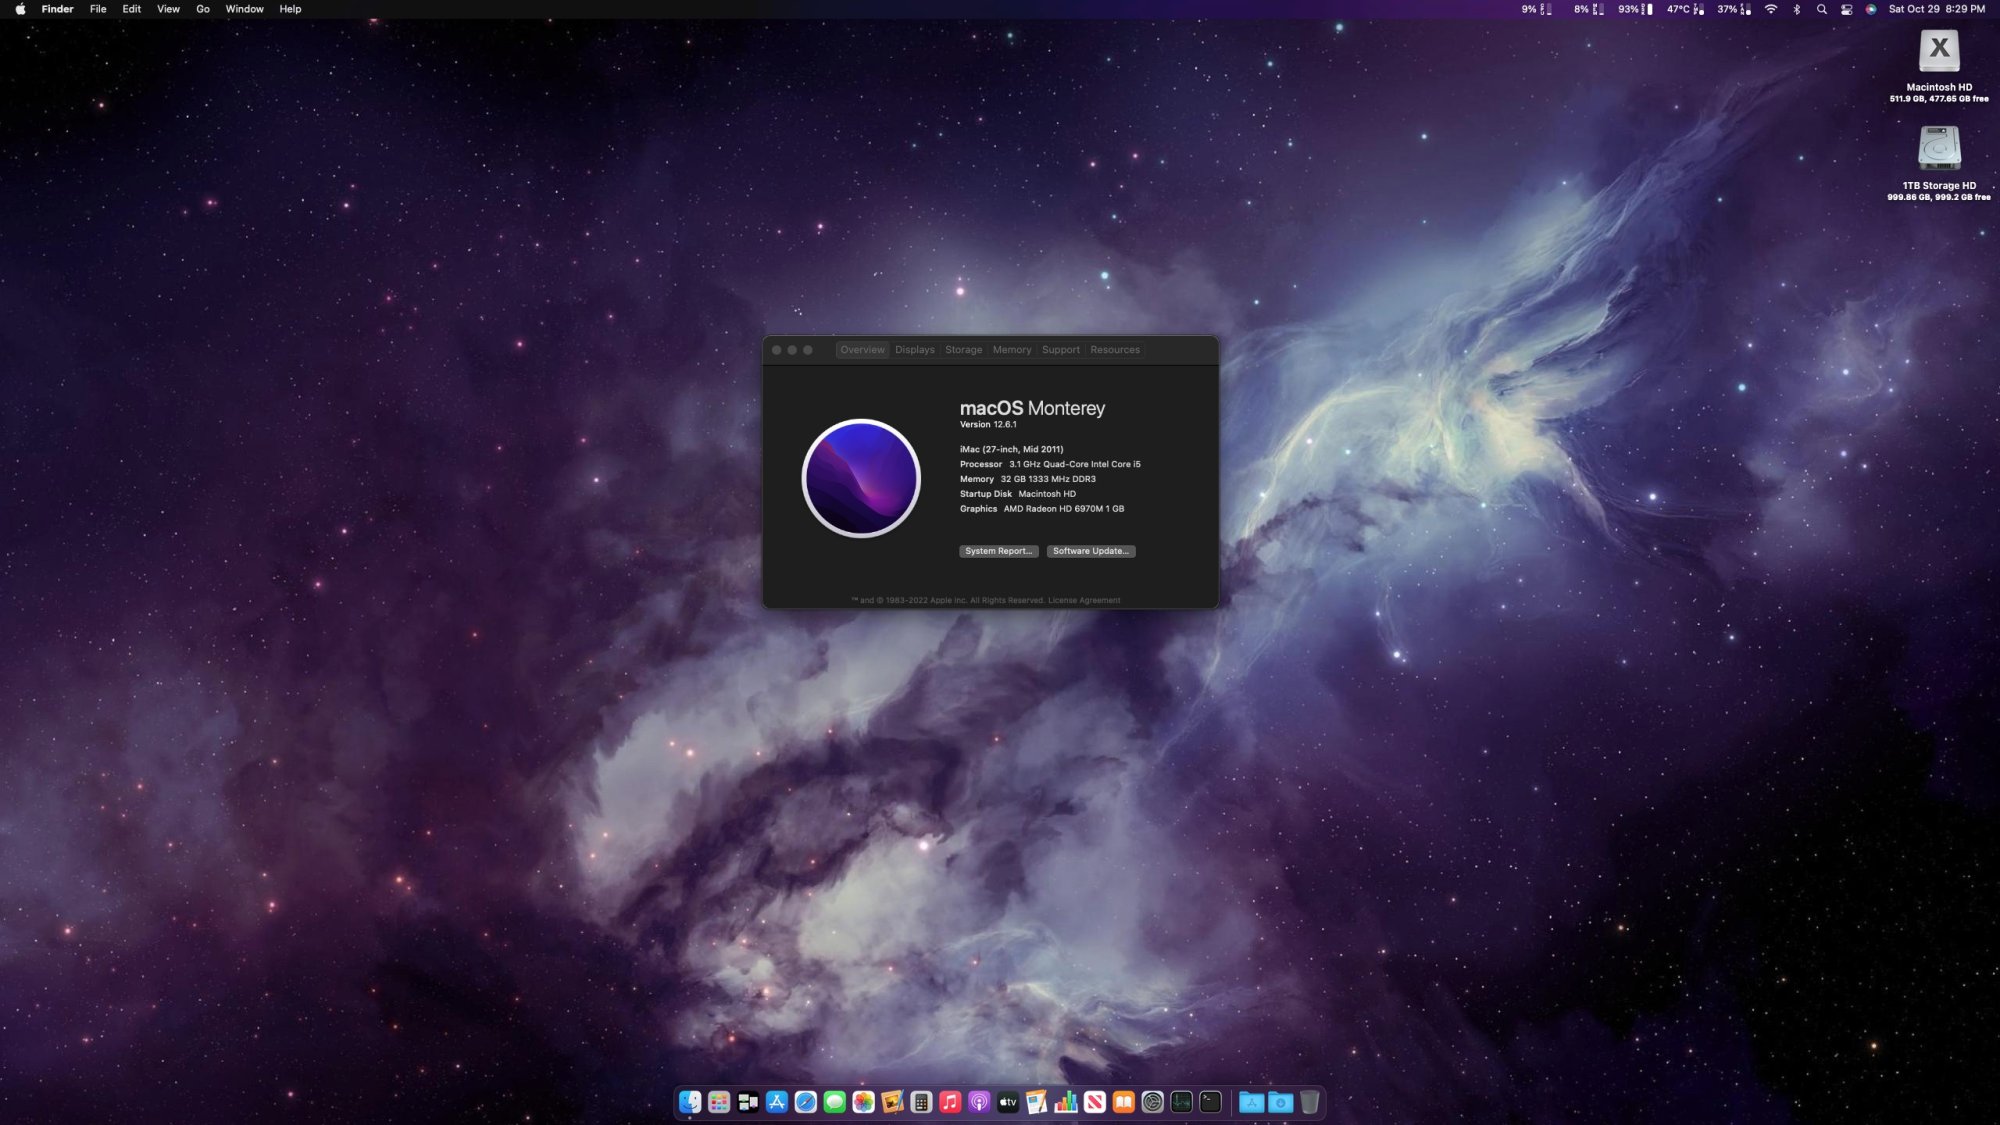Open Books from the Dock
2000x1125 pixels.
click(1124, 1102)
